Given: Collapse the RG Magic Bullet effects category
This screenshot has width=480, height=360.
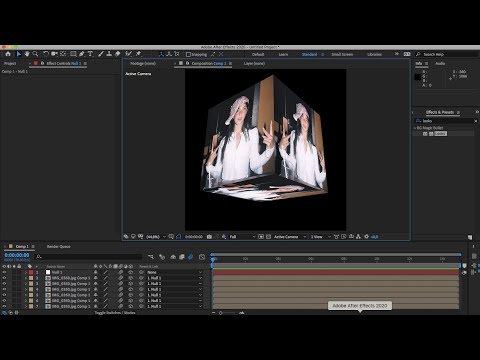Looking at the screenshot, I should click(x=415, y=128).
